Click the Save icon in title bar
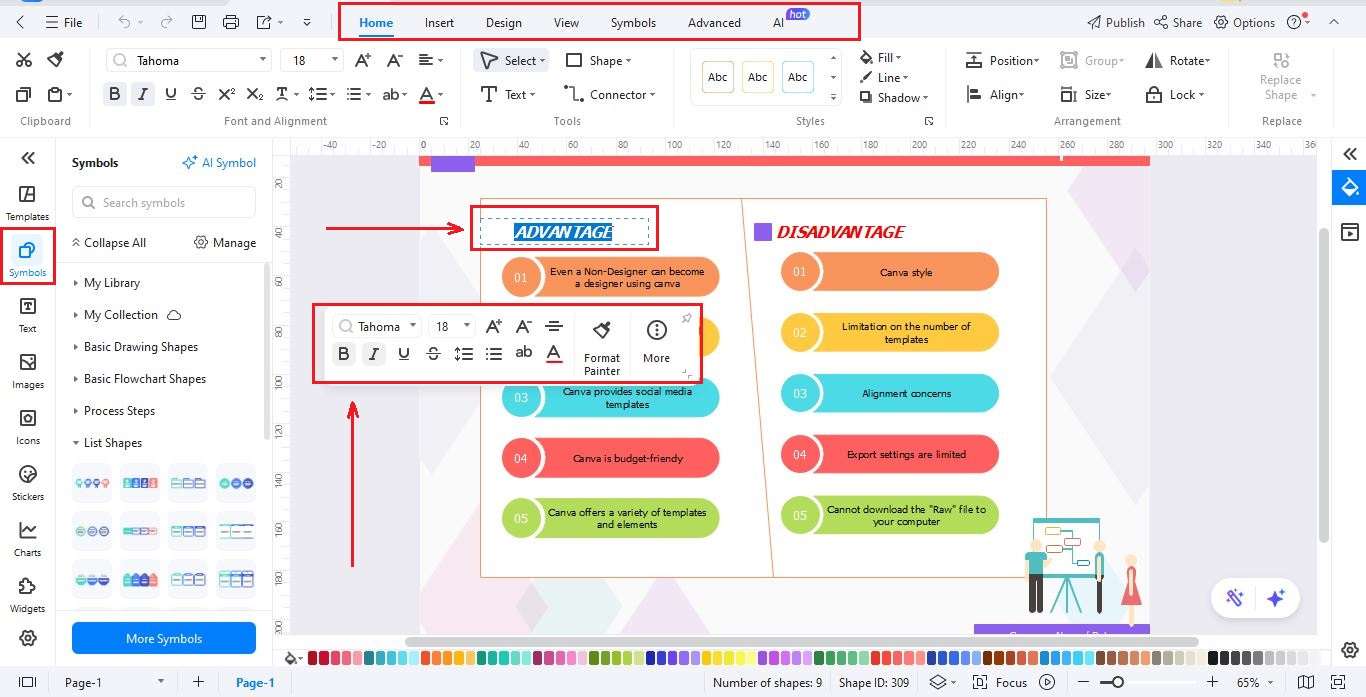1366x697 pixels. coord(199,21)
